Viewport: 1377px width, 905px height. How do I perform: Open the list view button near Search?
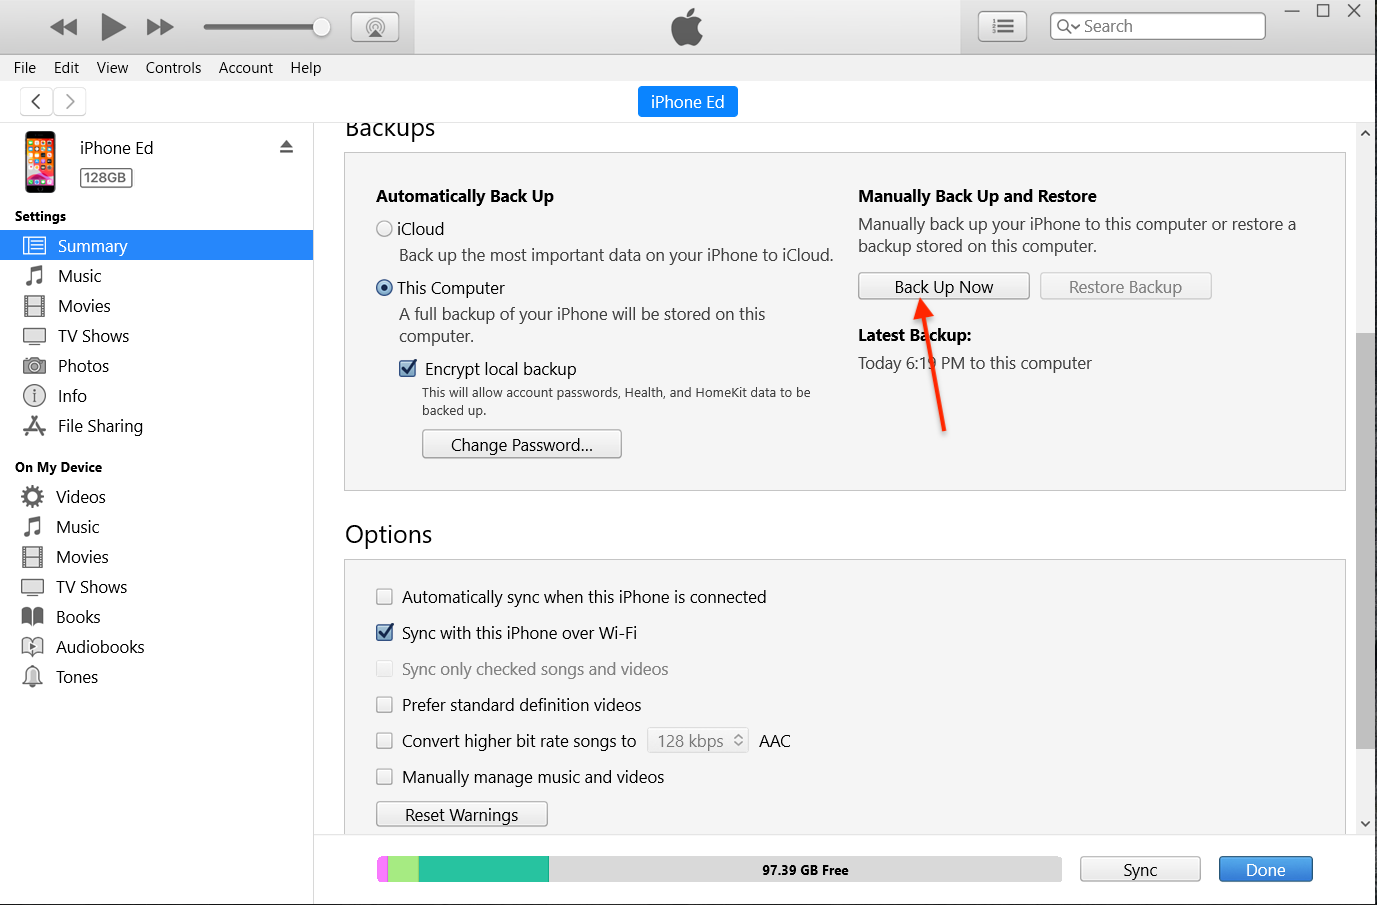[x=1002, y=27]
